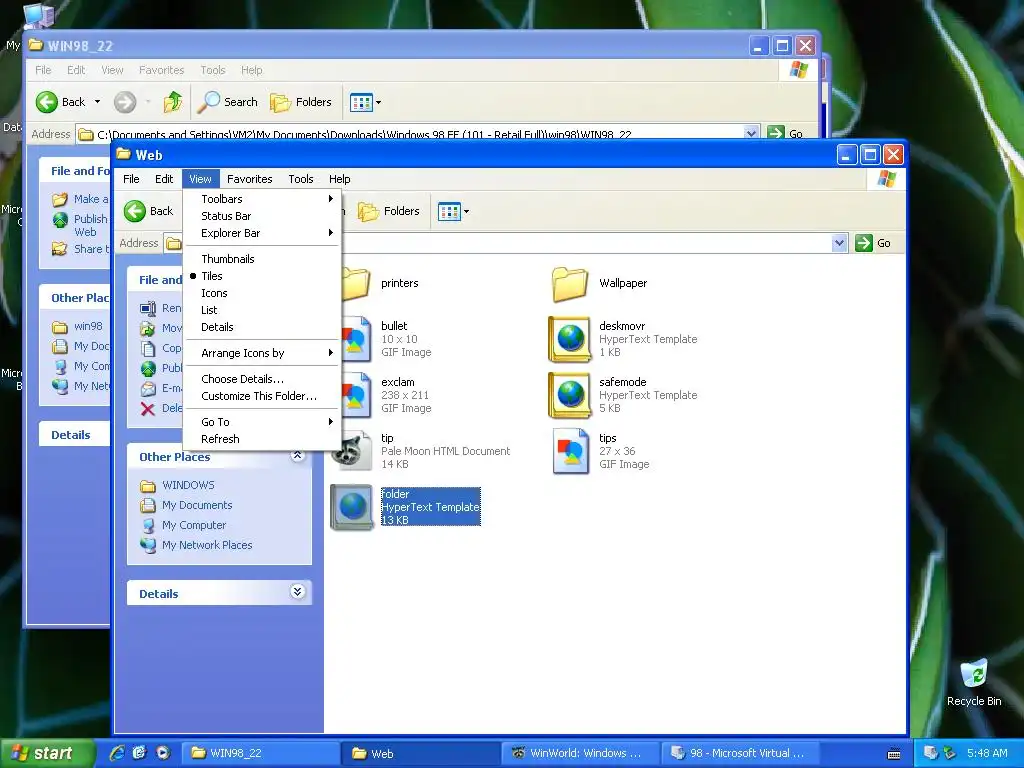Click the Start button
The height and width of the screenshot is (768, 1024).
[x=47, y=753]
